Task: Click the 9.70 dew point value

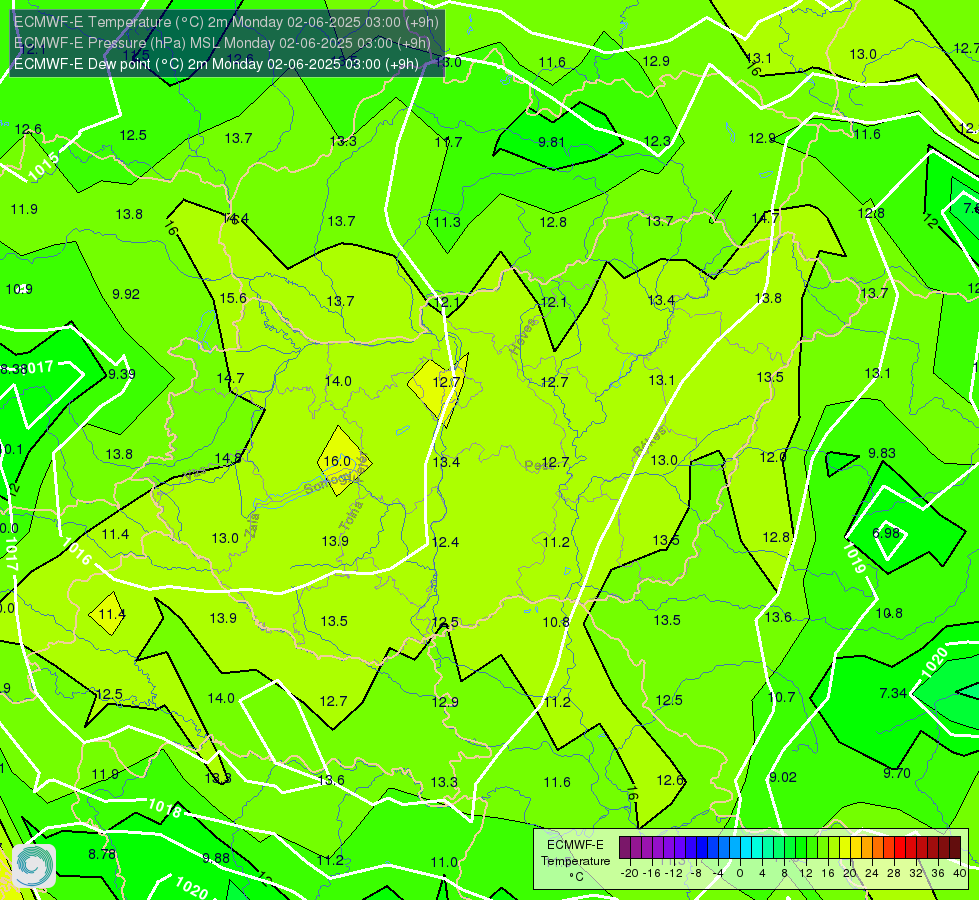Action: (x=897, y=773)
